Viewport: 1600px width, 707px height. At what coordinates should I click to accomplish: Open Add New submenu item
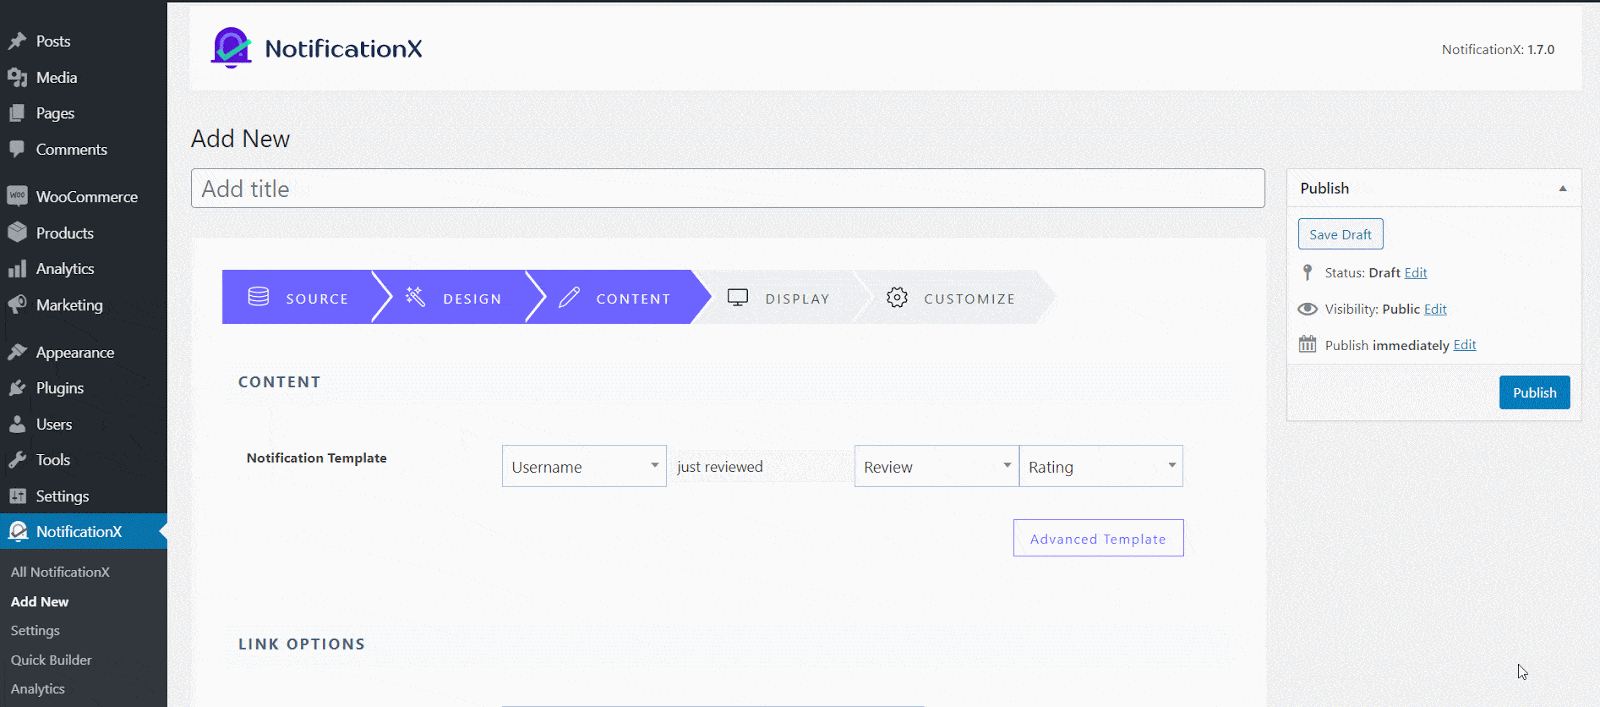(x=40, y=601)
